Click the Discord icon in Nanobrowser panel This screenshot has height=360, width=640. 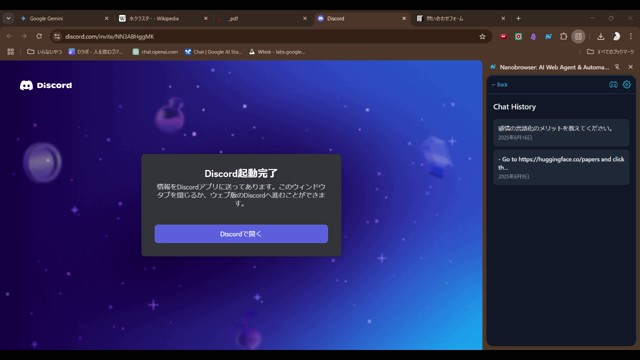coord(613,84)
